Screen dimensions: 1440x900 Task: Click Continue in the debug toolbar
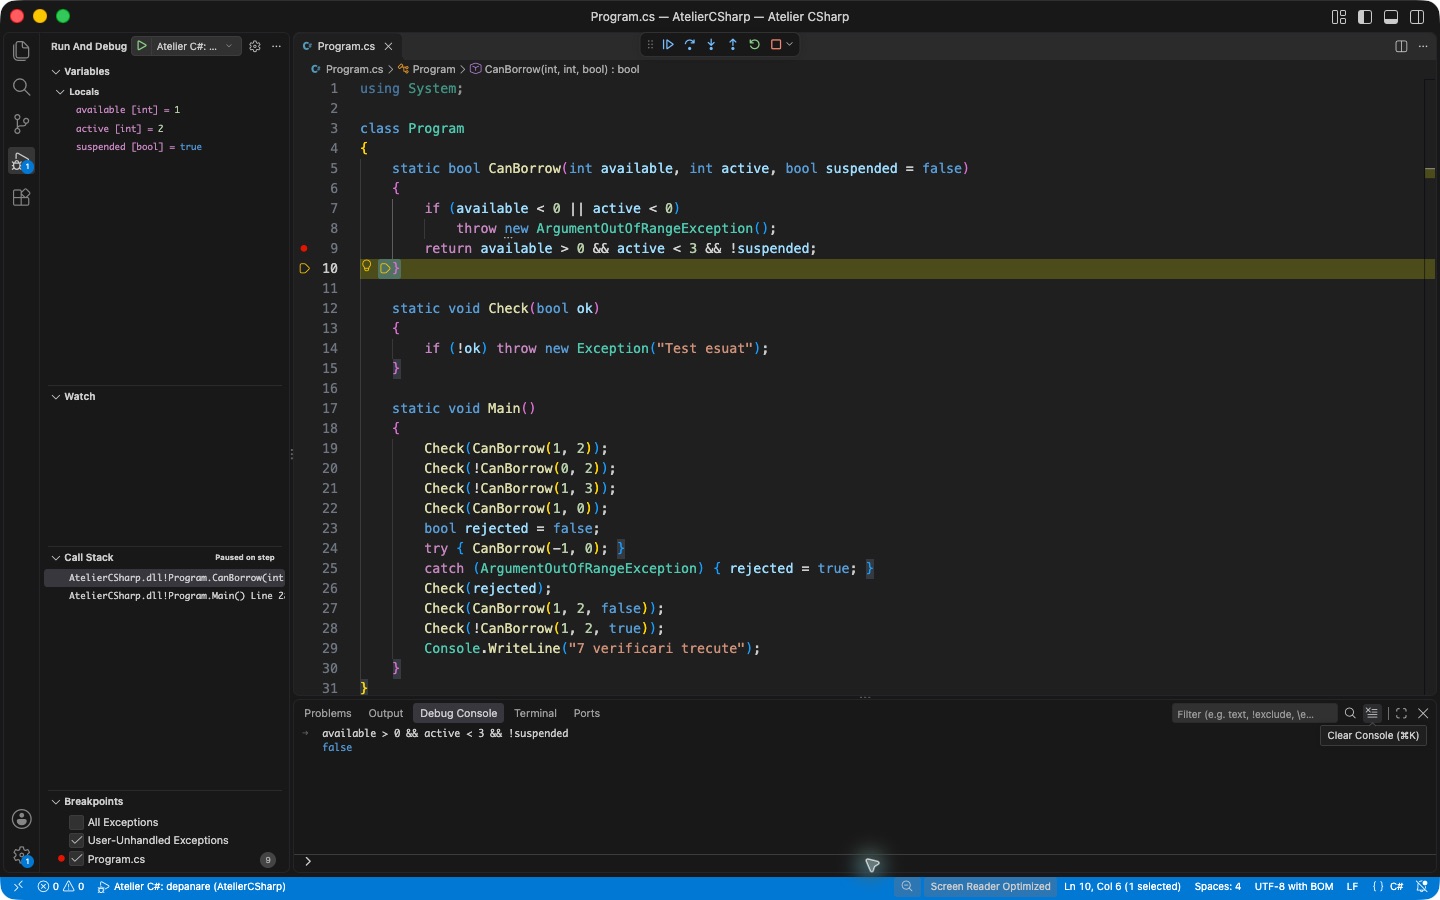pos(668,45)
